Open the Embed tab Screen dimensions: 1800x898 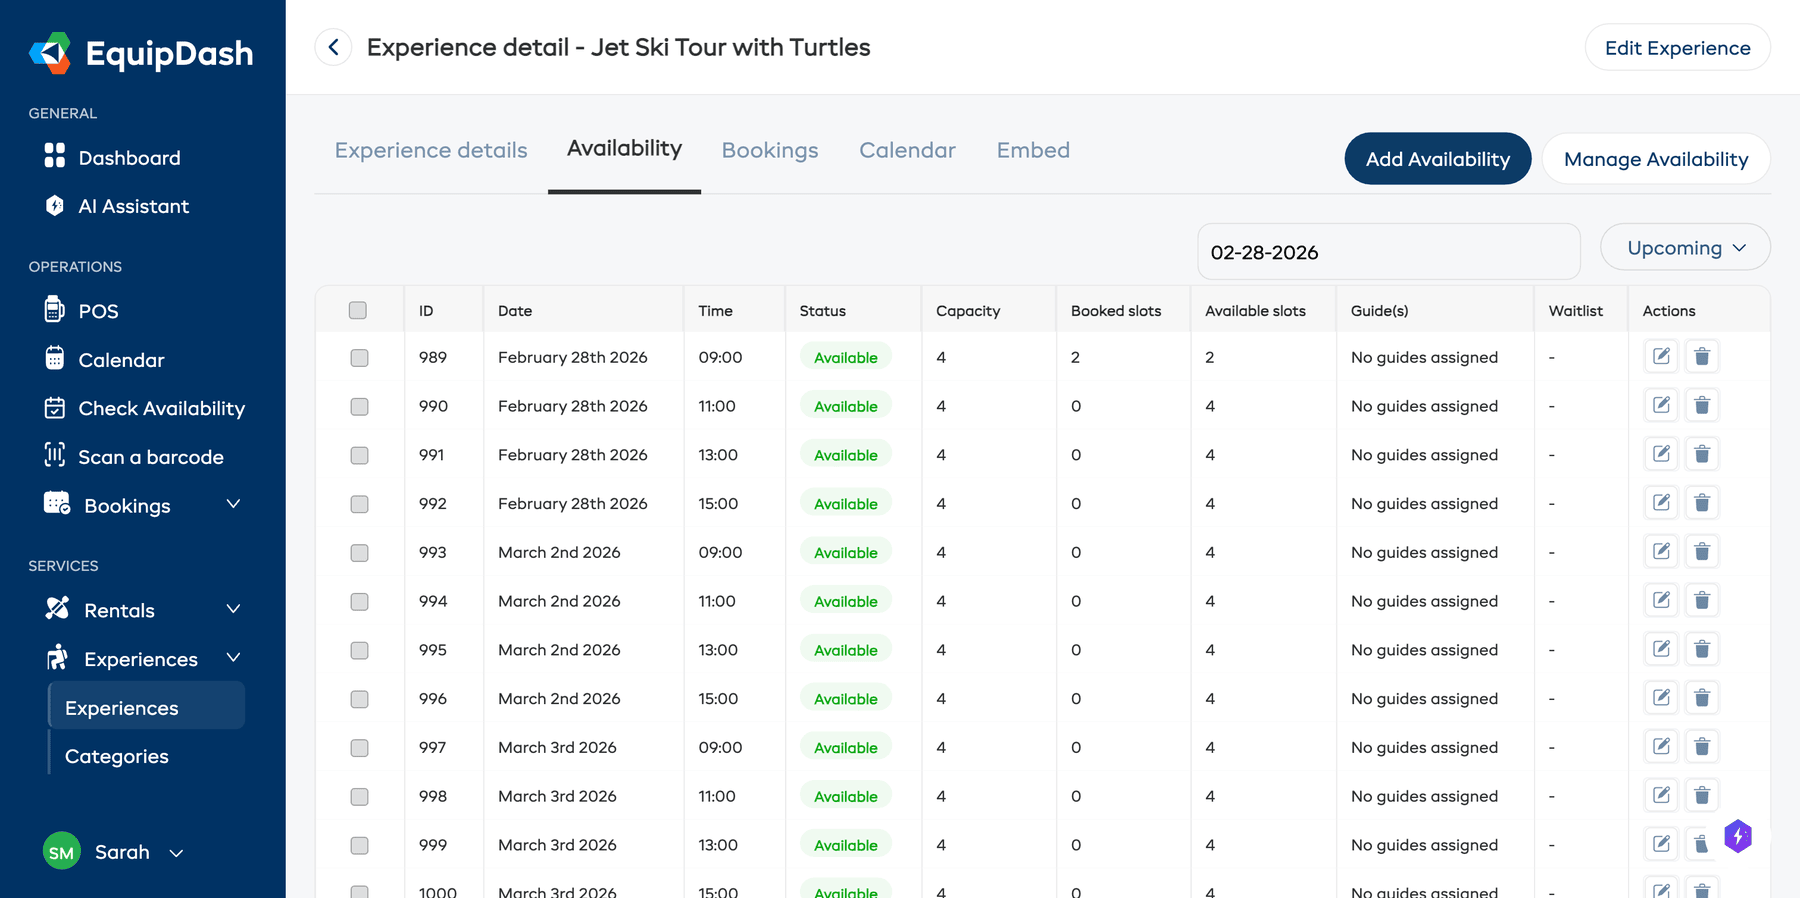pyautogui.click(x=1033, y=150)
